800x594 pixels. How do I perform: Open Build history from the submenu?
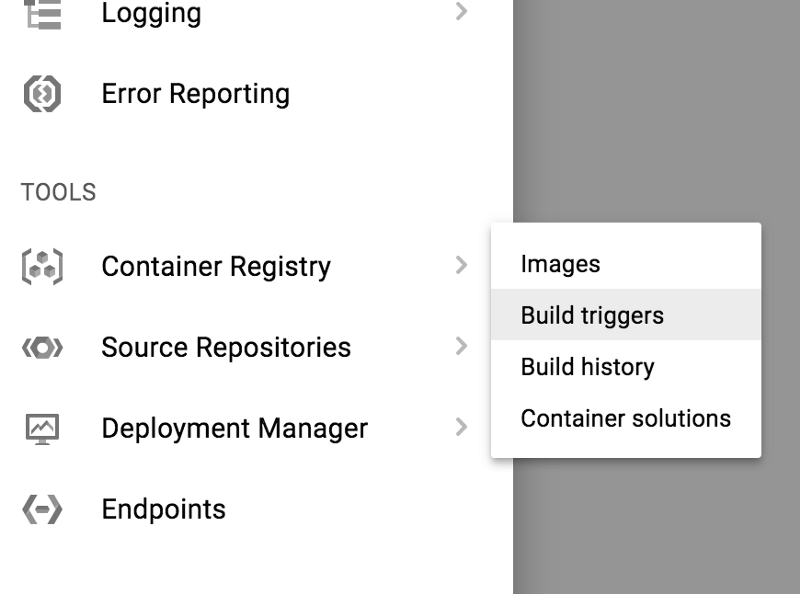tap(626, 366)
